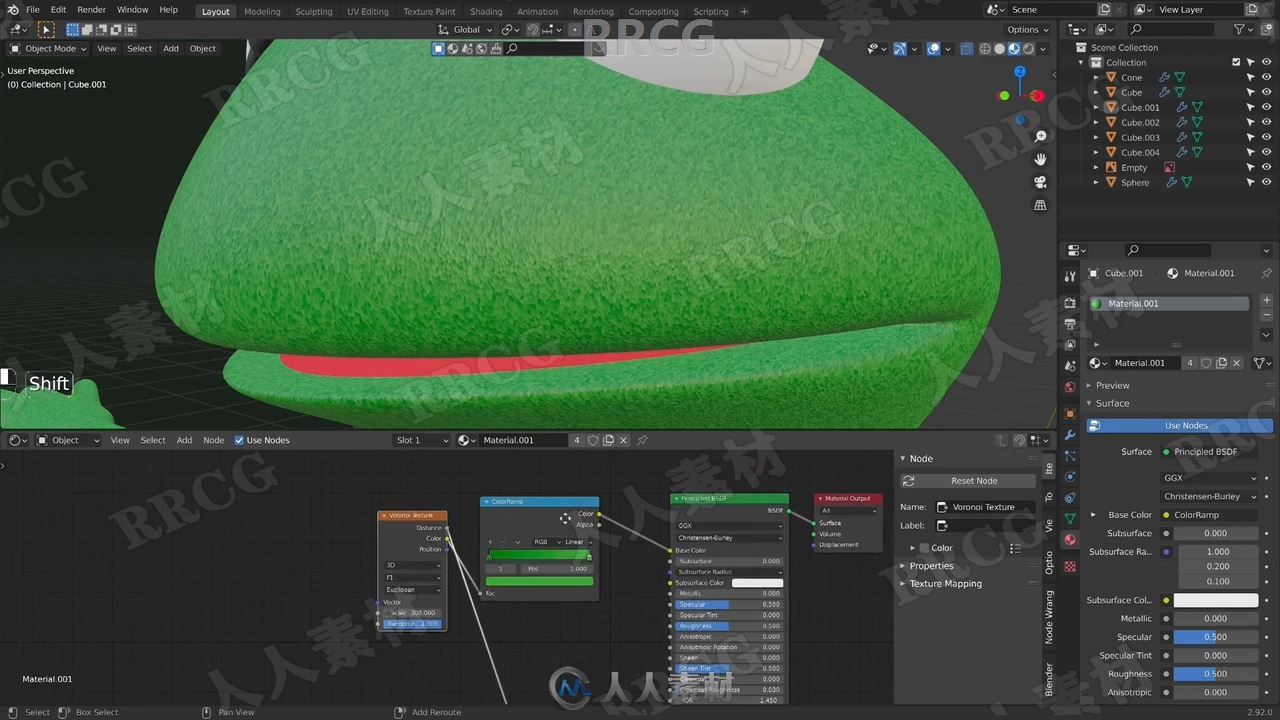Collapse the Surface panel

click(1112, 403)
